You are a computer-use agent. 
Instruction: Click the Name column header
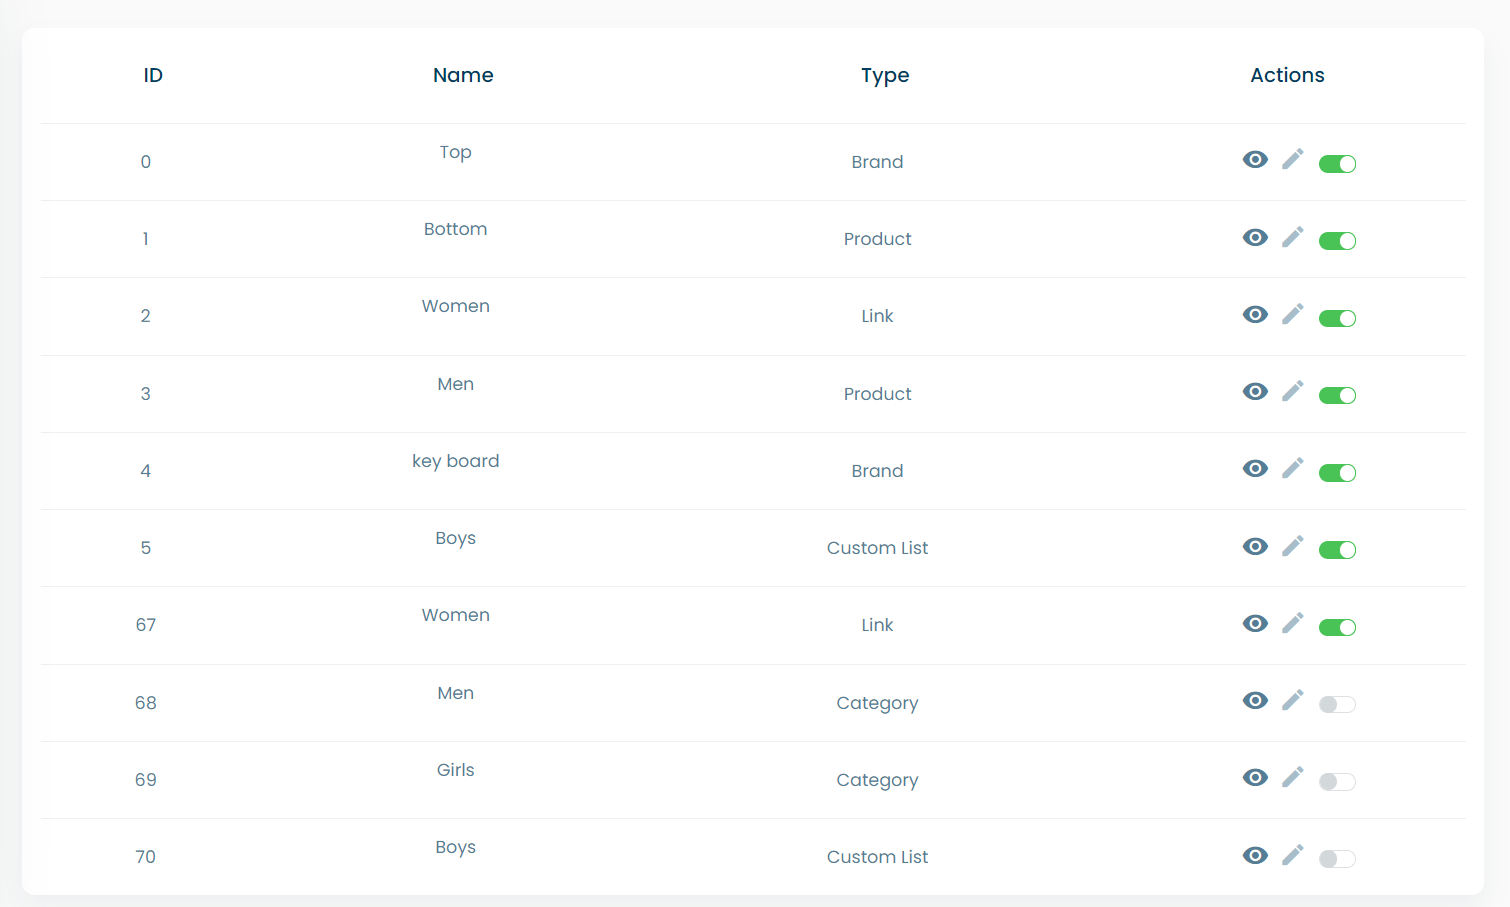463,75
